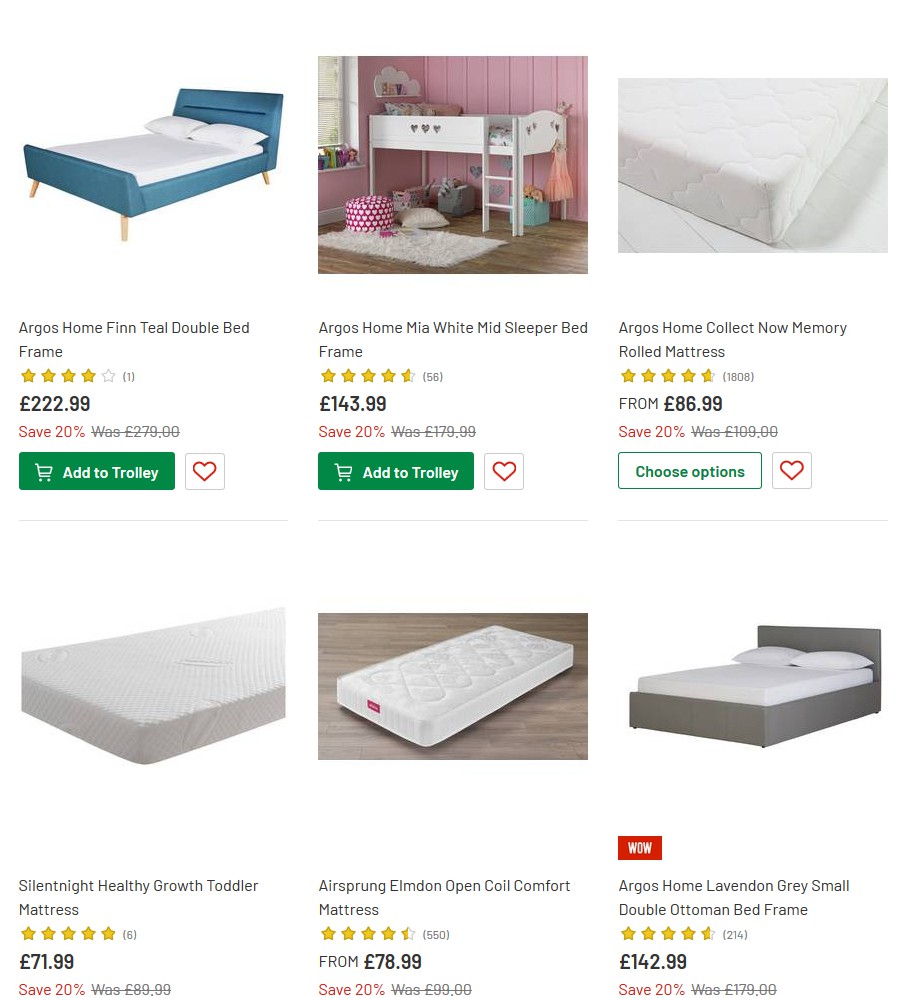
Task: Click the Mia White Mid Sleeper product photo
Action: (452, 165)
